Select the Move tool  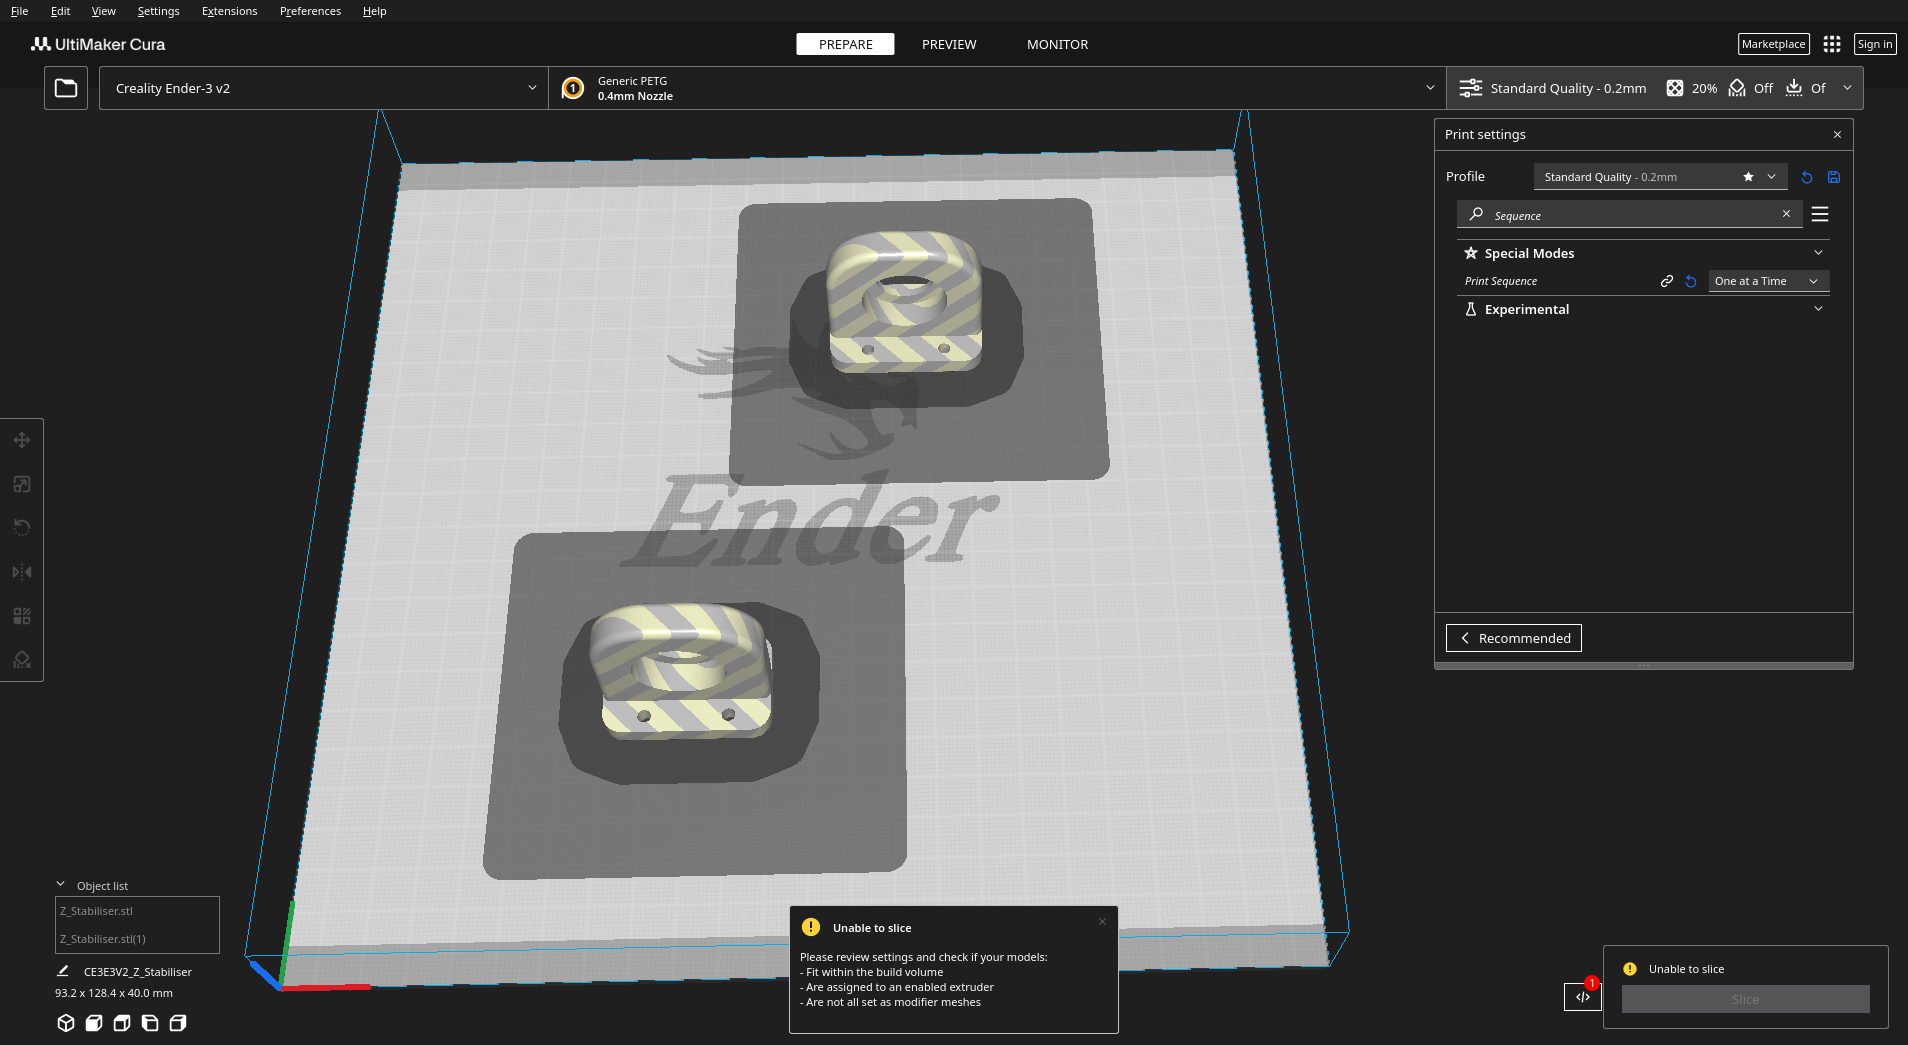21,440
